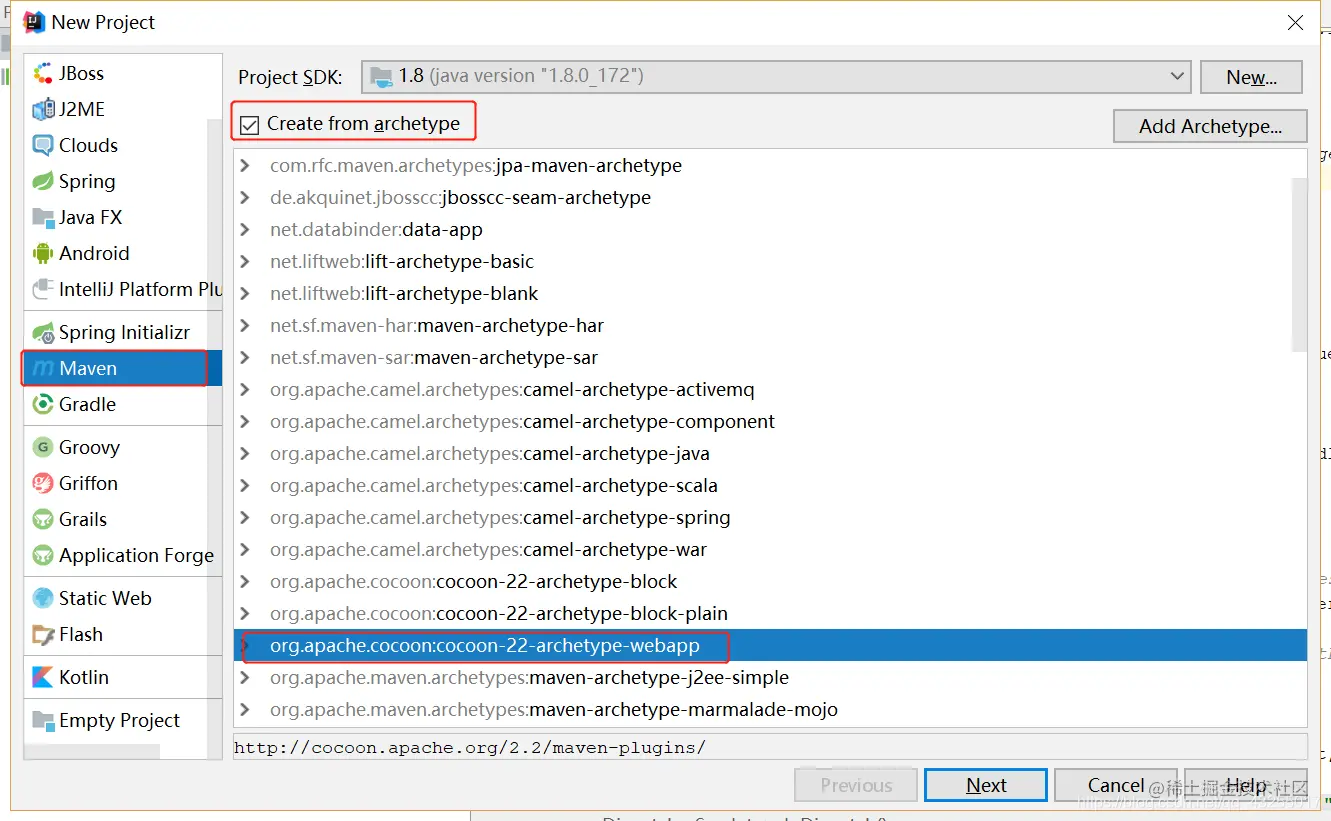Click the Previous button
This screenshot has height=821, width=1331.
pos(856,785)
